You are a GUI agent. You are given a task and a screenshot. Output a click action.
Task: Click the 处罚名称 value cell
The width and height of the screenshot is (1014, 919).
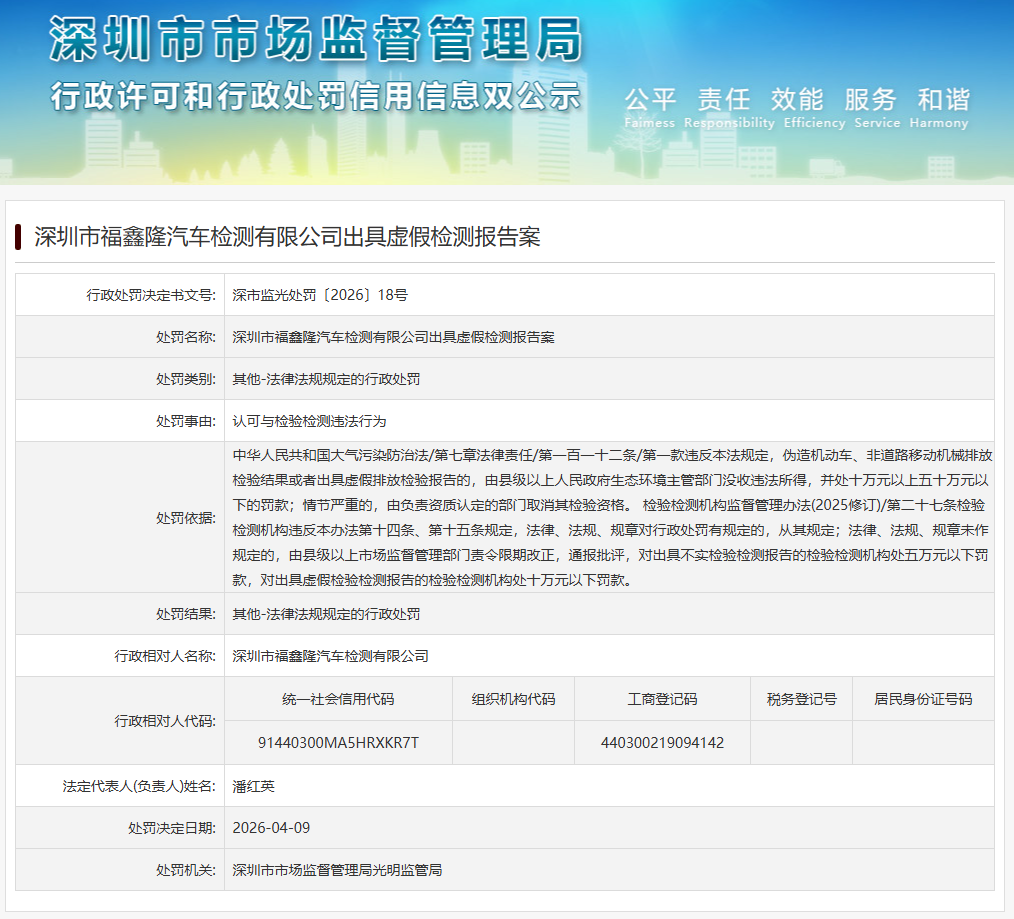tap(393, 337)
